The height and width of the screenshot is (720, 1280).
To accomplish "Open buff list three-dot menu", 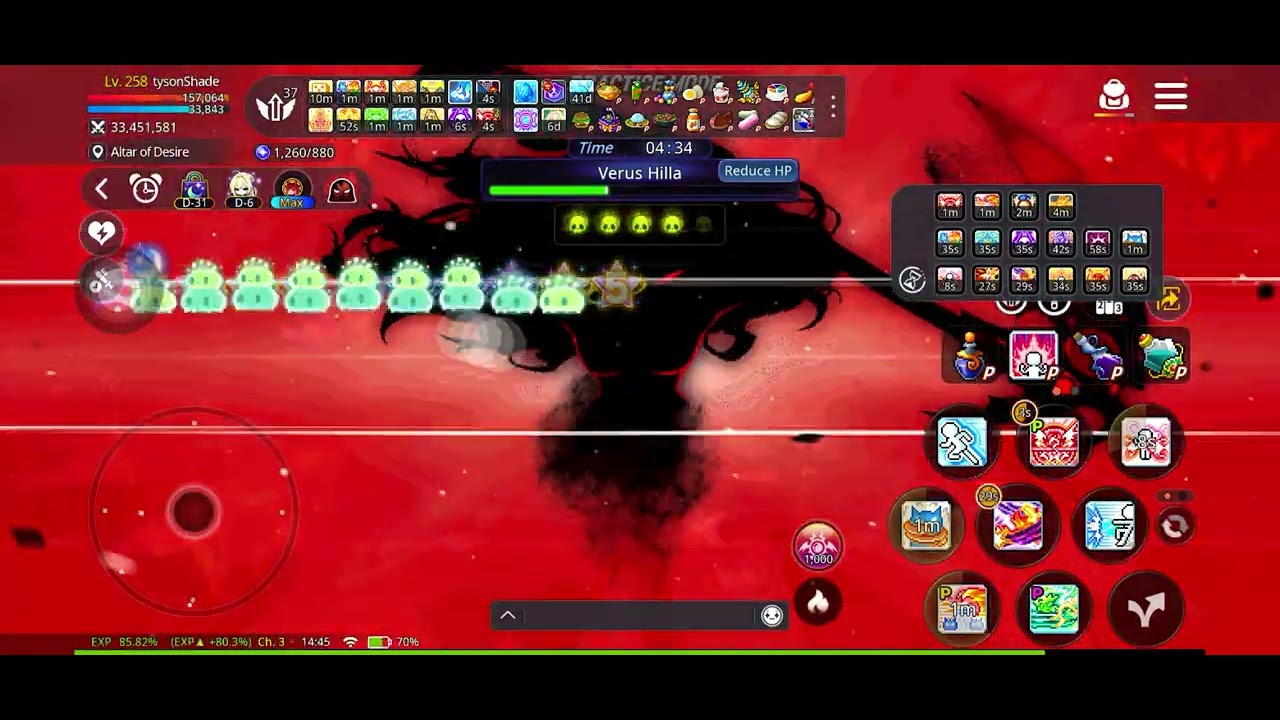I will (832, 105).
